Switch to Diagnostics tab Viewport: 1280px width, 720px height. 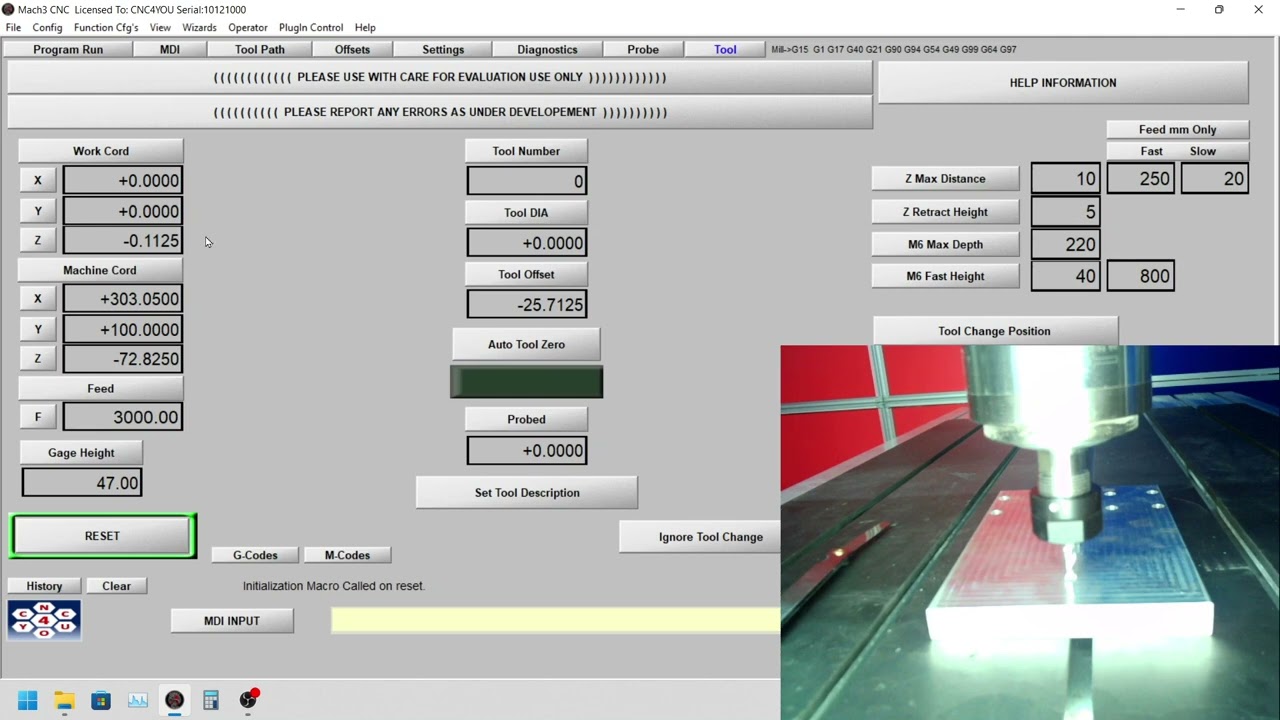[x=547, y=49]
